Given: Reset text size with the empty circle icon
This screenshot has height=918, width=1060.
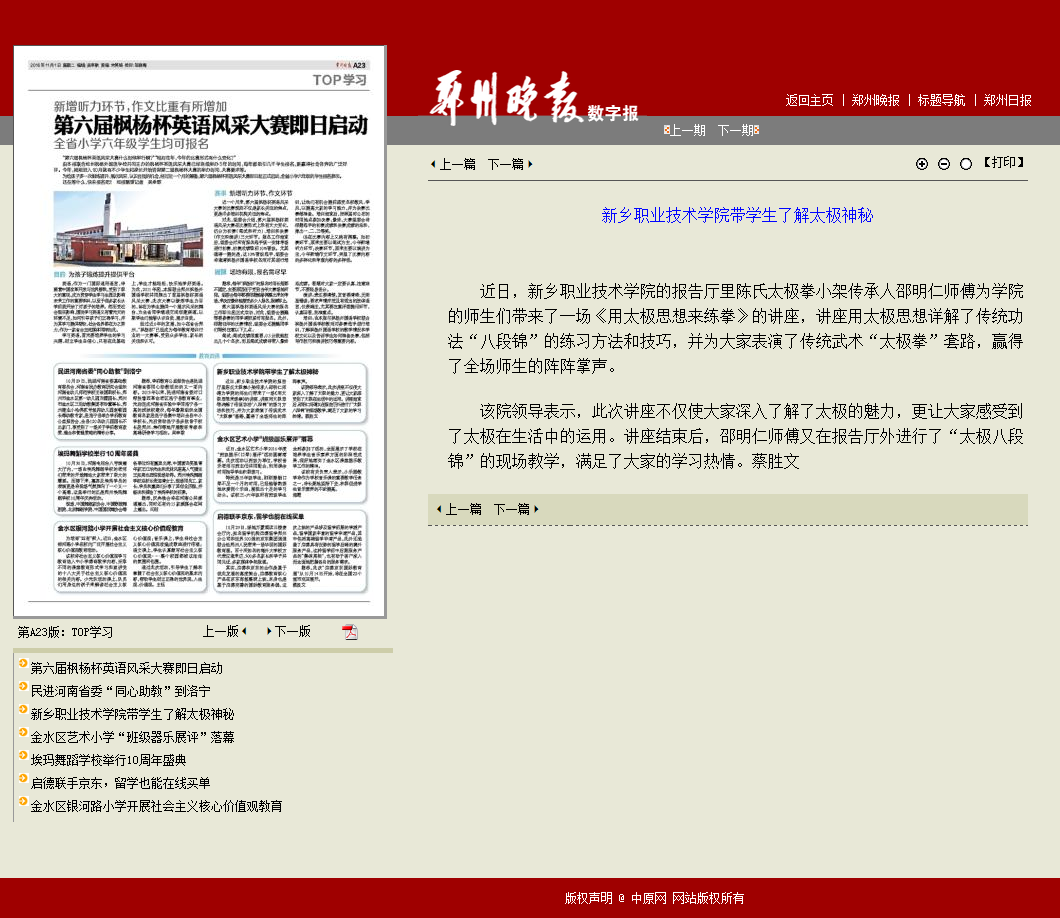Looking at the screenshot, I should (966, 164).
